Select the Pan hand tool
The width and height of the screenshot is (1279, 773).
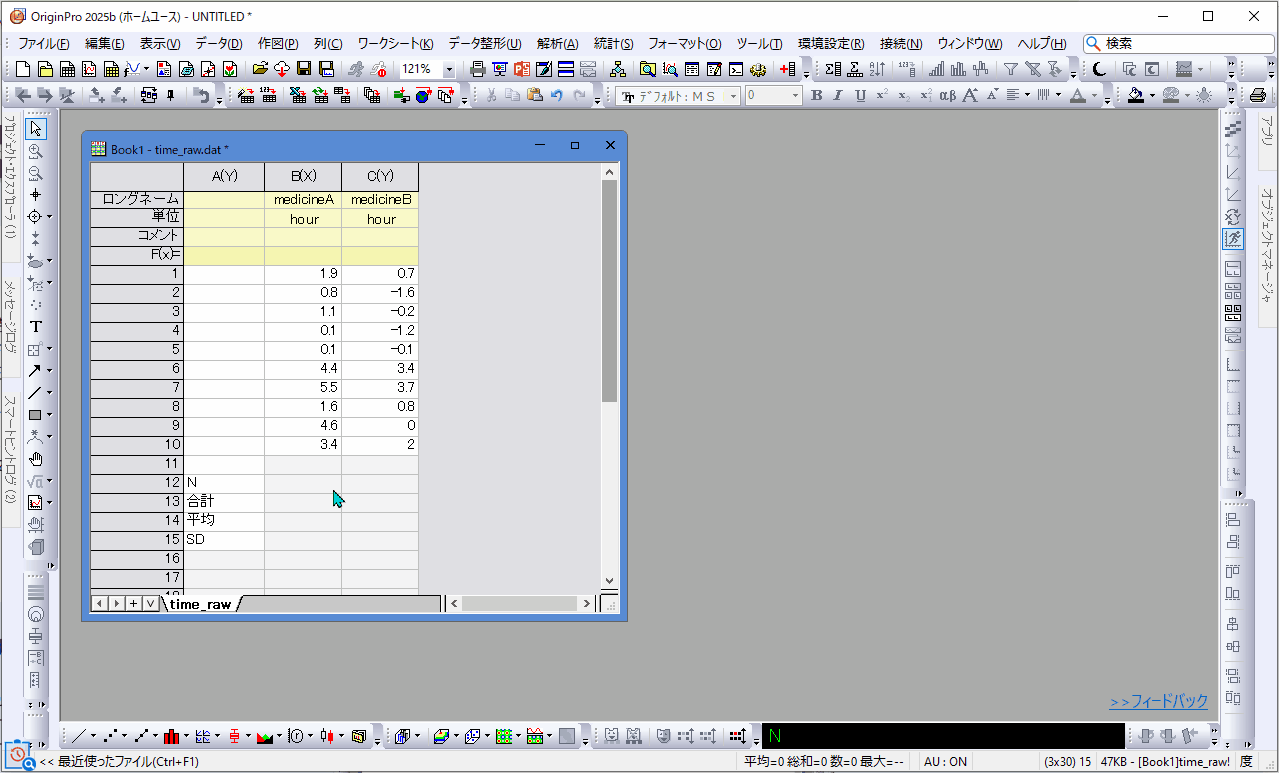coord(36,459)
